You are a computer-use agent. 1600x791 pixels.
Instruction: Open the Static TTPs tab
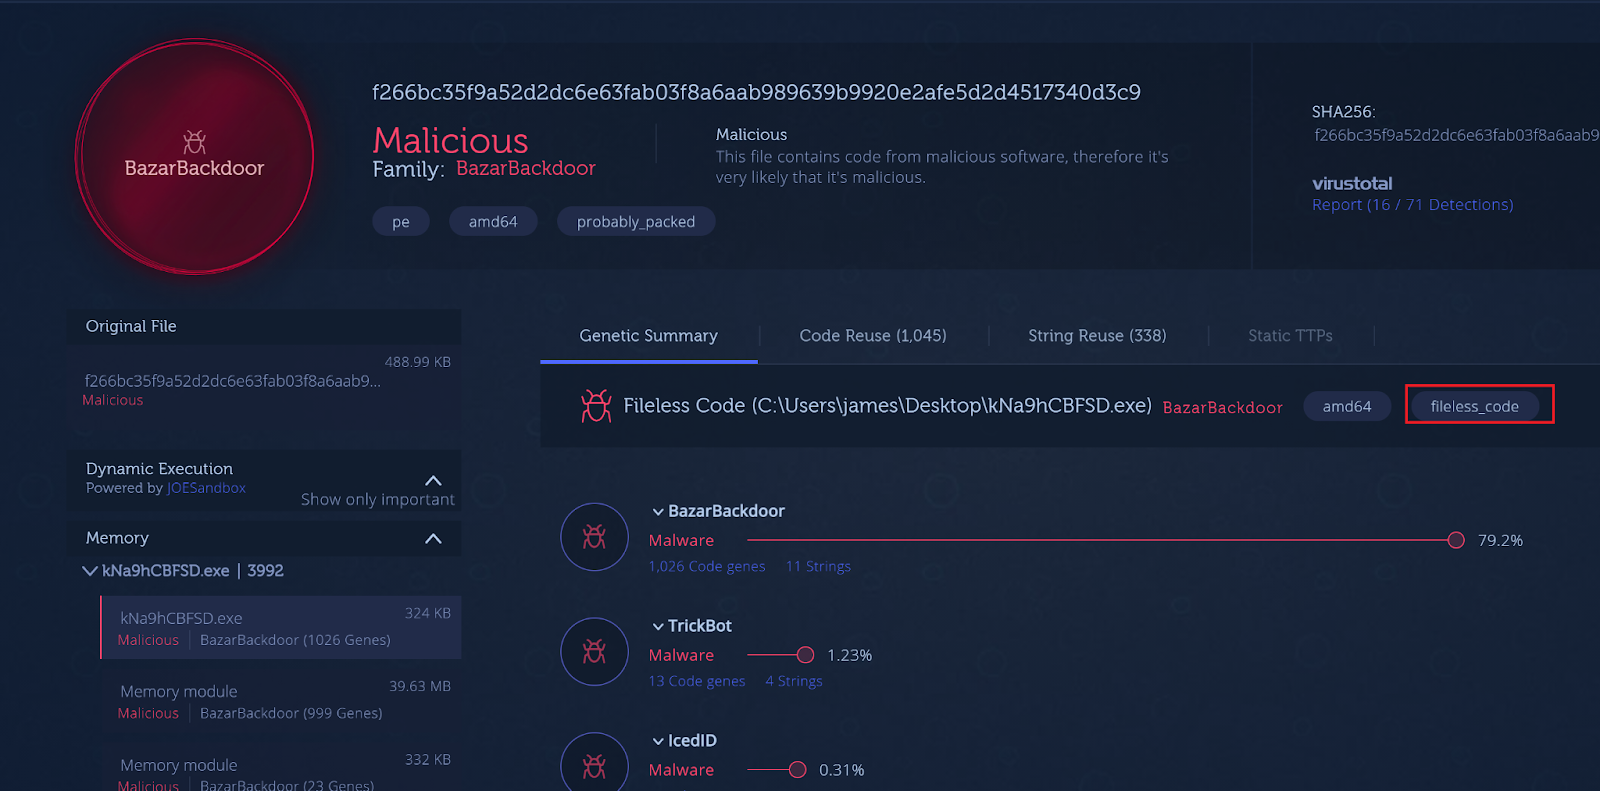(1290, 336)
